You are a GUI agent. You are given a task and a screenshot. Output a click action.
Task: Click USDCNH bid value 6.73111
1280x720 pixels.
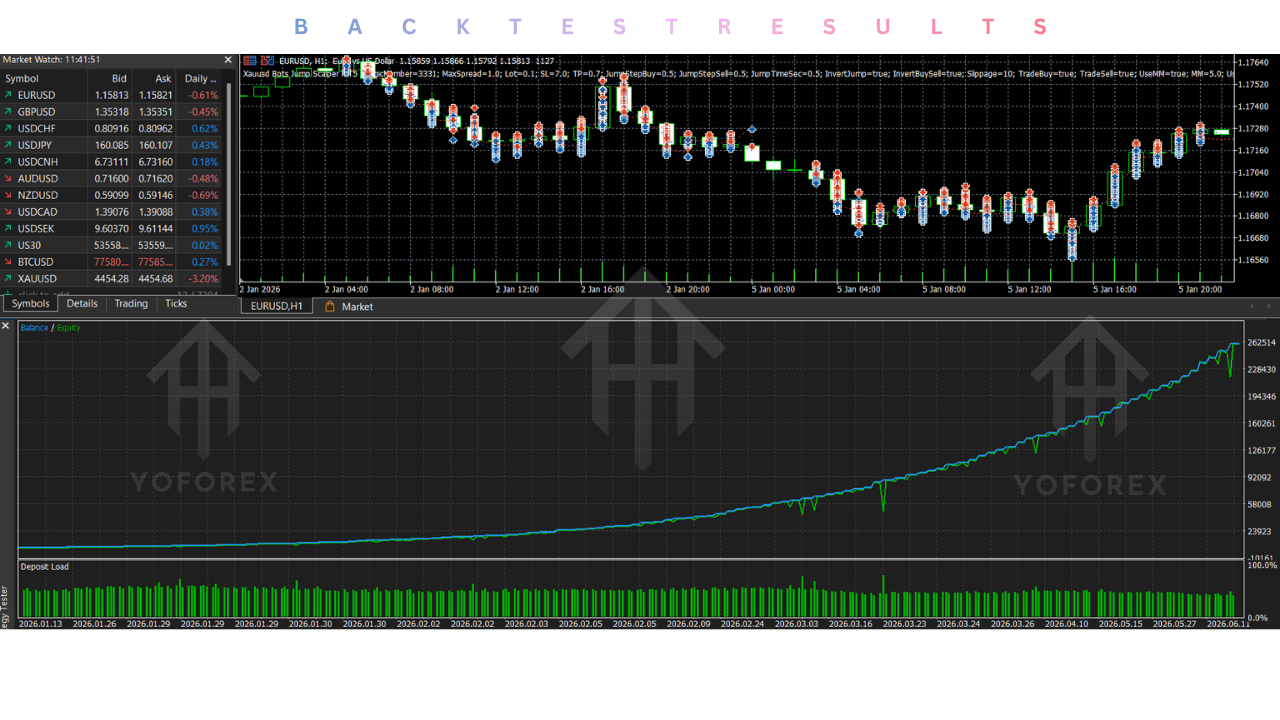click(111, 162)
